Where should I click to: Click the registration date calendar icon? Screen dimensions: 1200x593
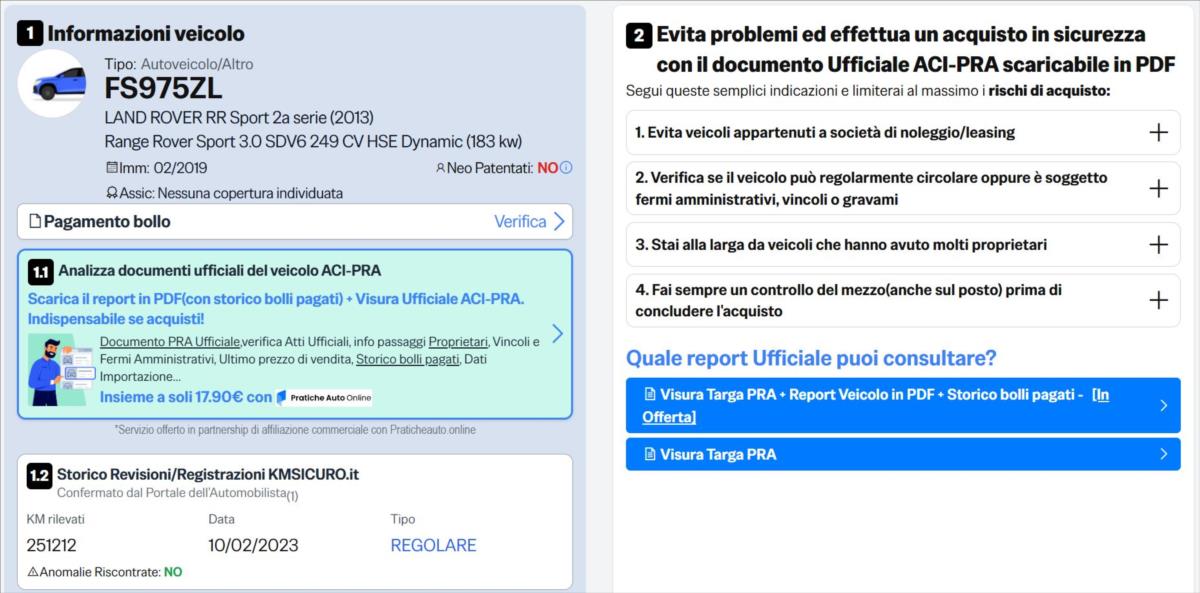pyautogui.click(x=111, y=168)
